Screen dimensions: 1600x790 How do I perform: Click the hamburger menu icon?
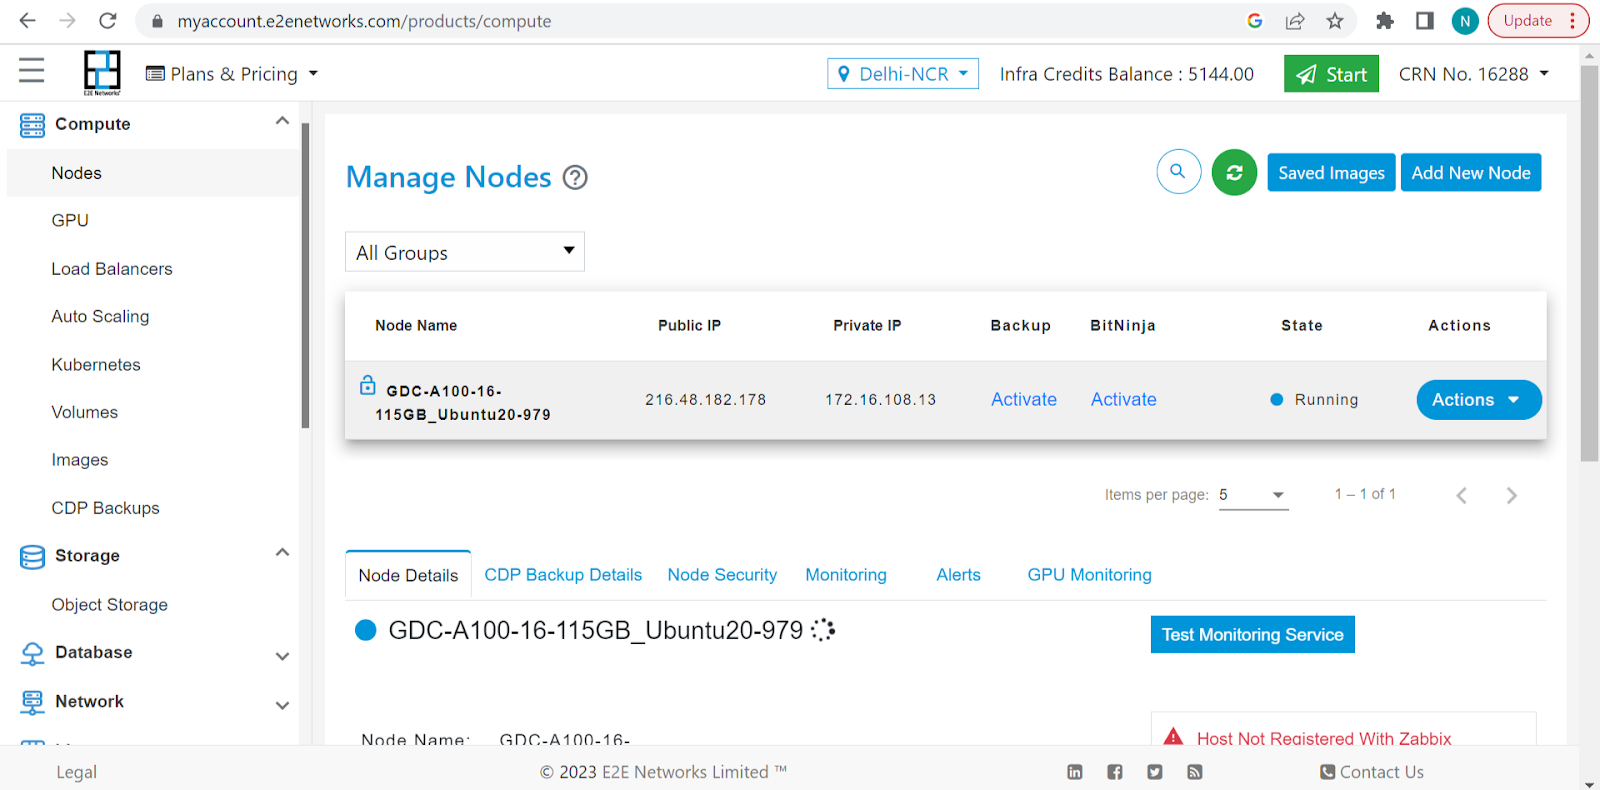pos(32,70)
